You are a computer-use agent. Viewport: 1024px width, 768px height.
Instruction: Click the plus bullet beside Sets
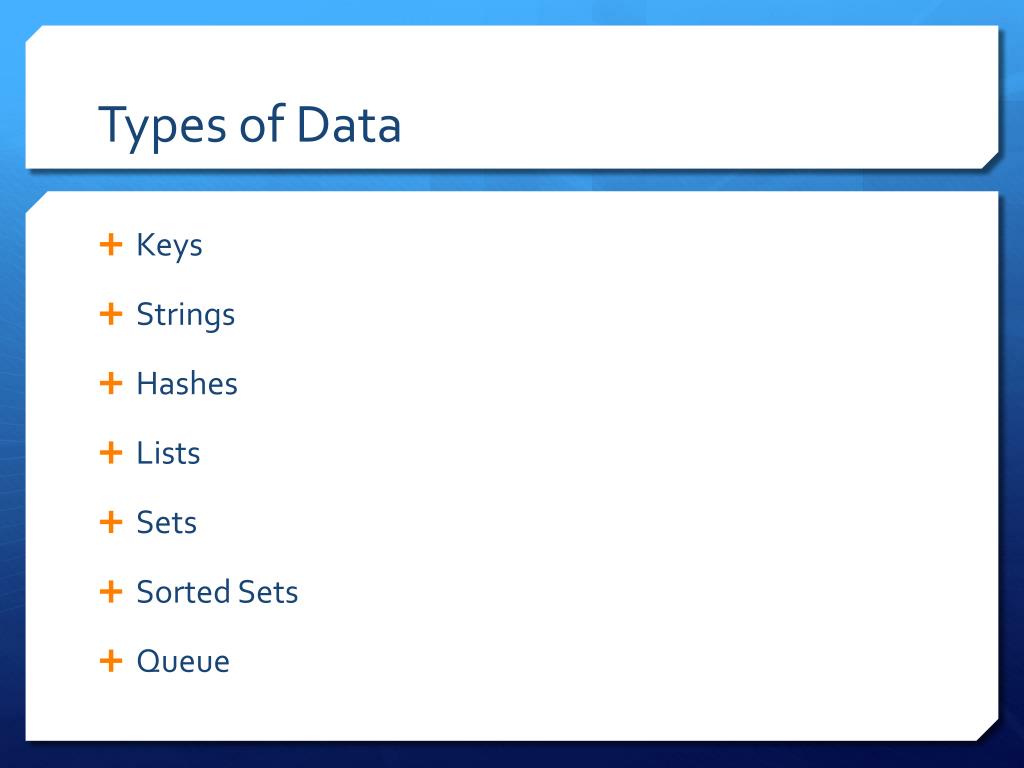111,522
